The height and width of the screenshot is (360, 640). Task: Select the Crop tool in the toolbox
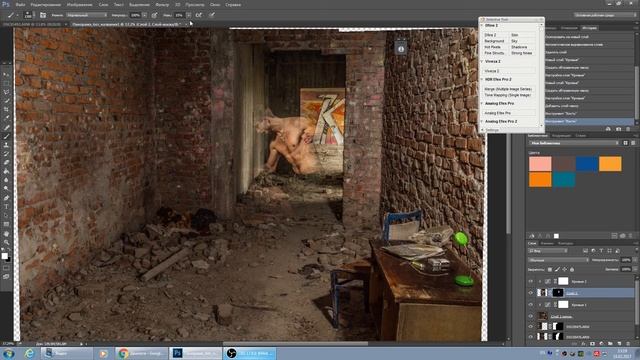tap(7, 109)
